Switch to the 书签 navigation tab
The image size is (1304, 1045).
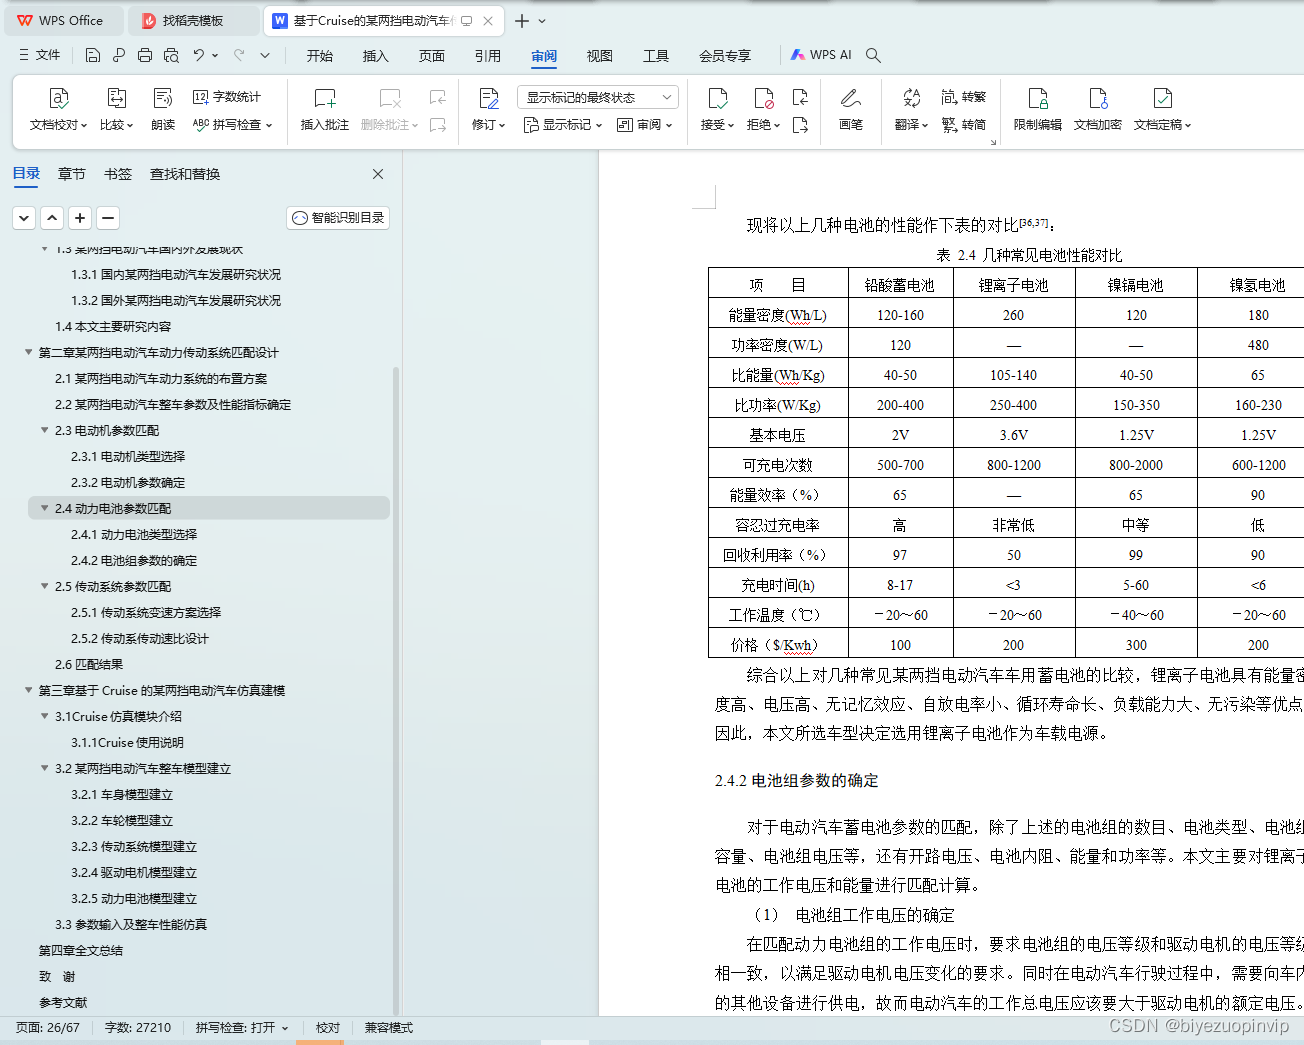tap(118, 174)
